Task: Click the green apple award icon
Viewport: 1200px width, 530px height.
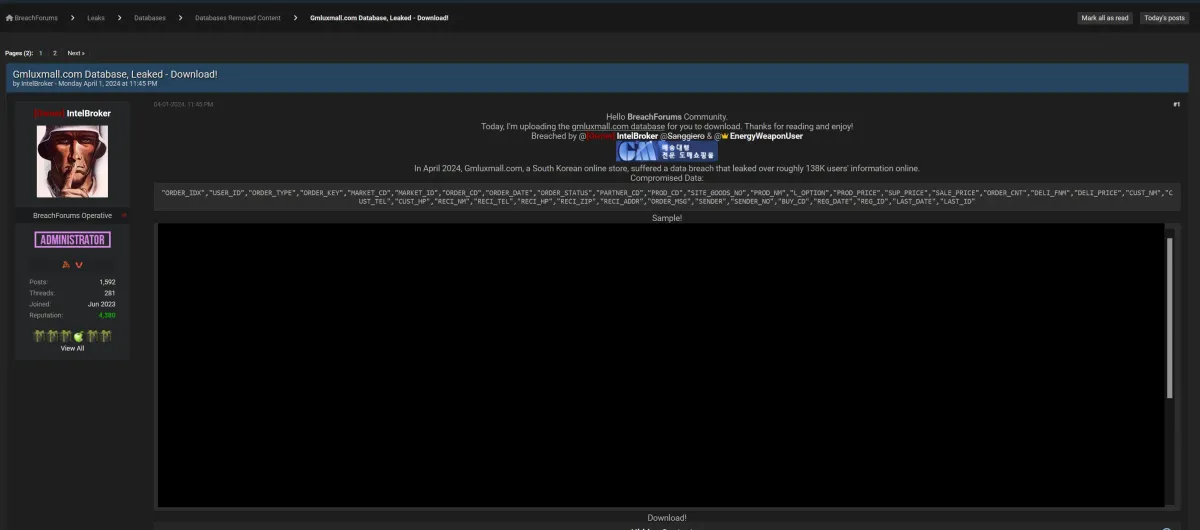Action: pyautogui.click(x=79, y=336)
